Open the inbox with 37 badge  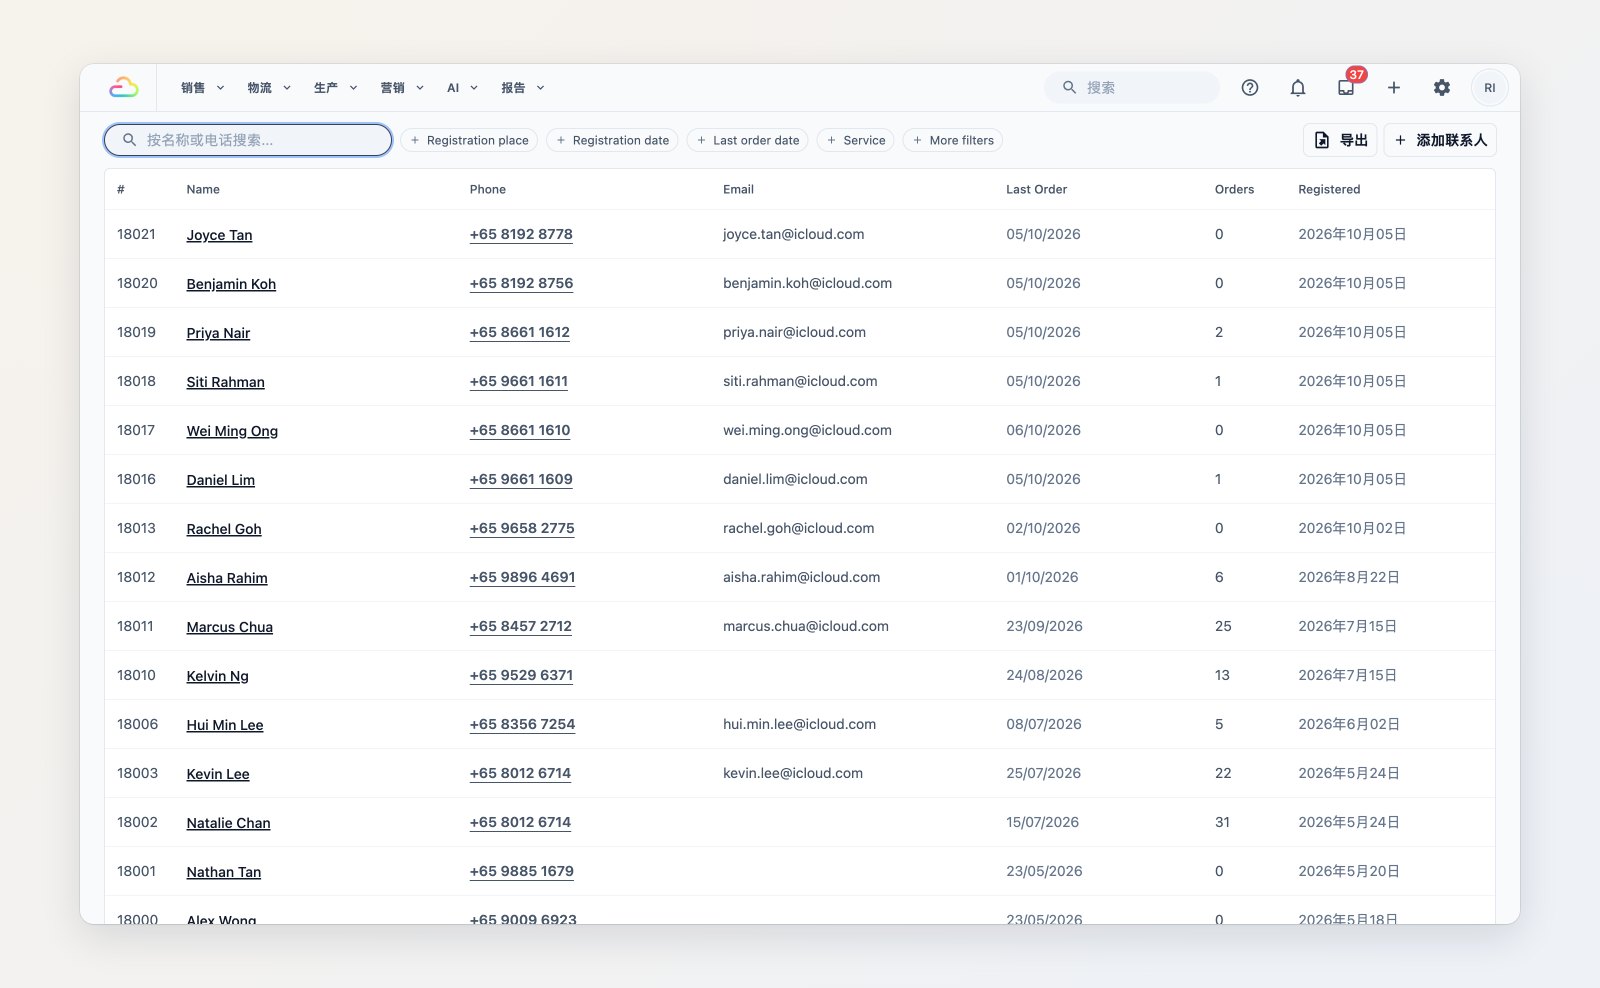(x=1346, y=88)
